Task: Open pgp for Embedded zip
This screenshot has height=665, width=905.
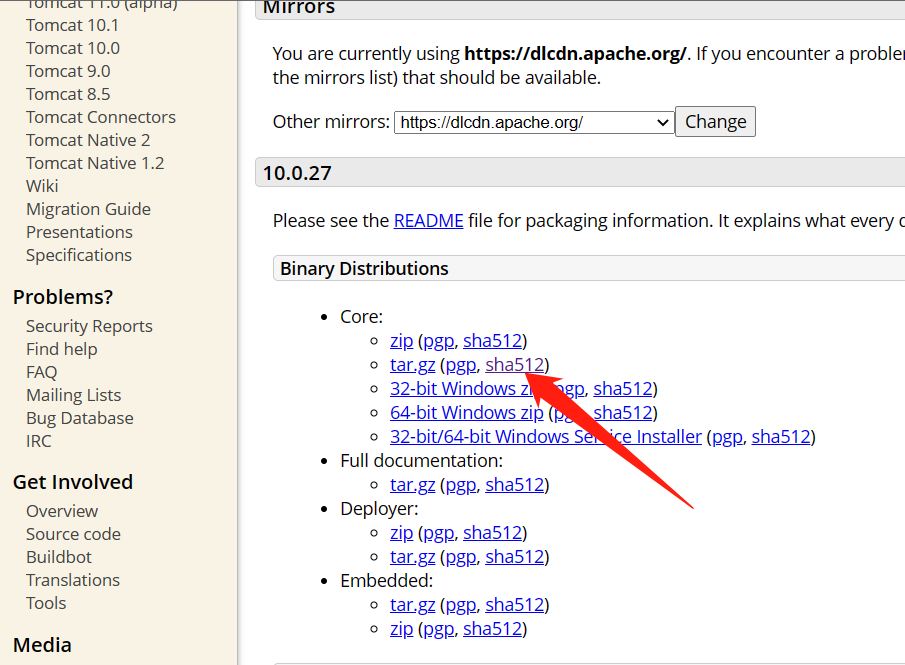Action: click(x=439, y=629)
